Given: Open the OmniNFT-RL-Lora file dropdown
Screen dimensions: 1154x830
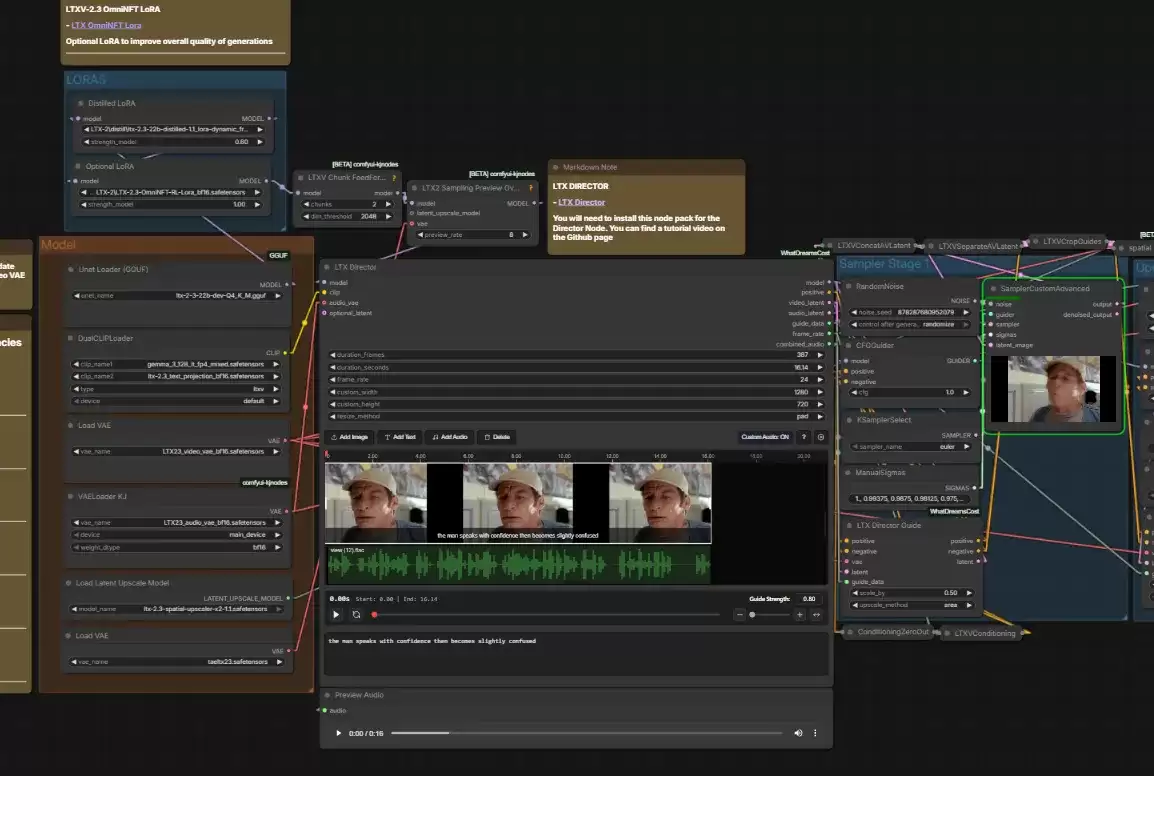Looking at the screenshot, I should [x=171, y=192].
